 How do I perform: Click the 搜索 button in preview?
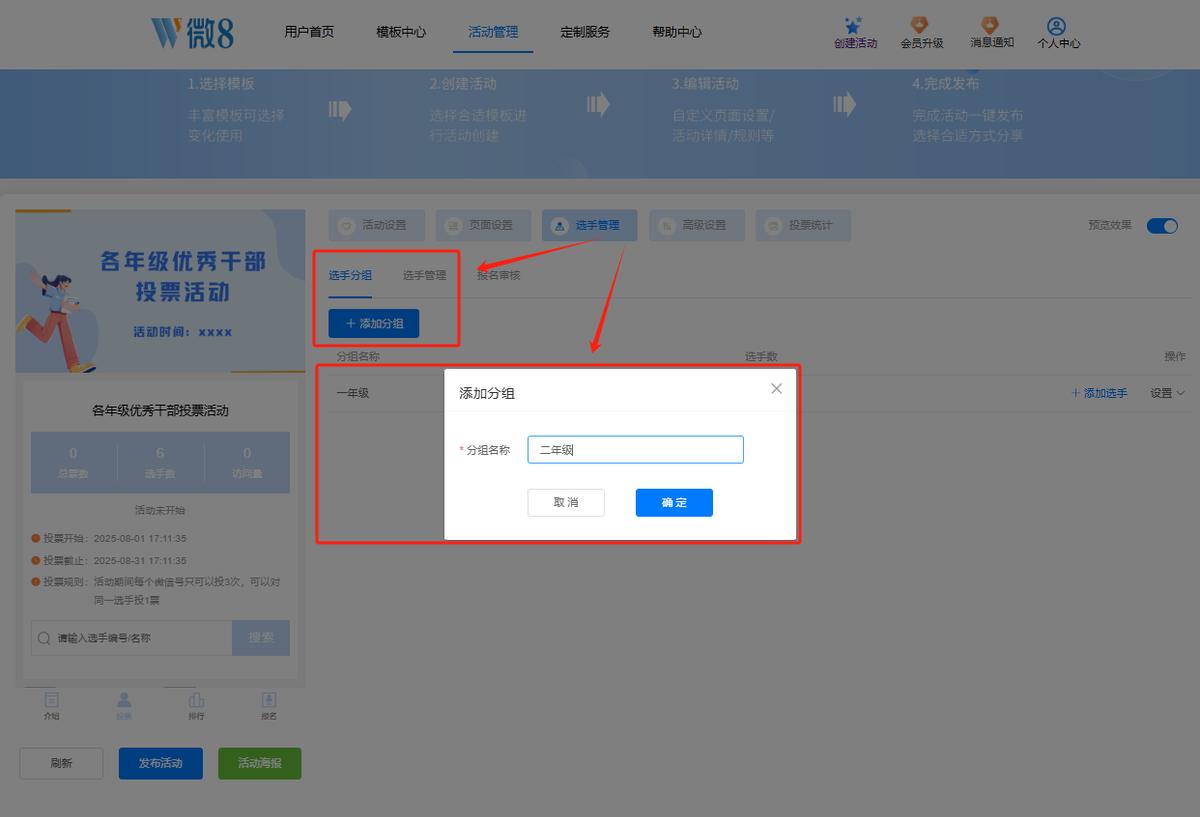pos(261,637)
